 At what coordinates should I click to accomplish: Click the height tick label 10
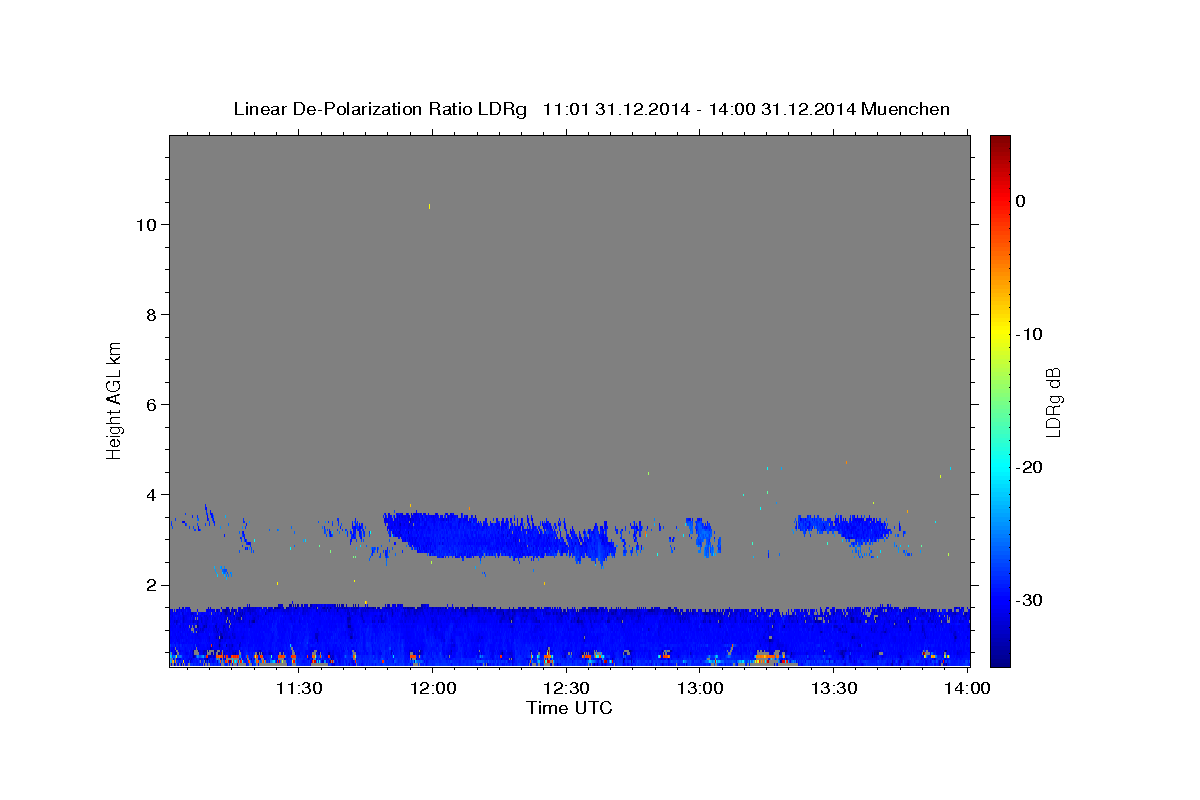(145, 224)
